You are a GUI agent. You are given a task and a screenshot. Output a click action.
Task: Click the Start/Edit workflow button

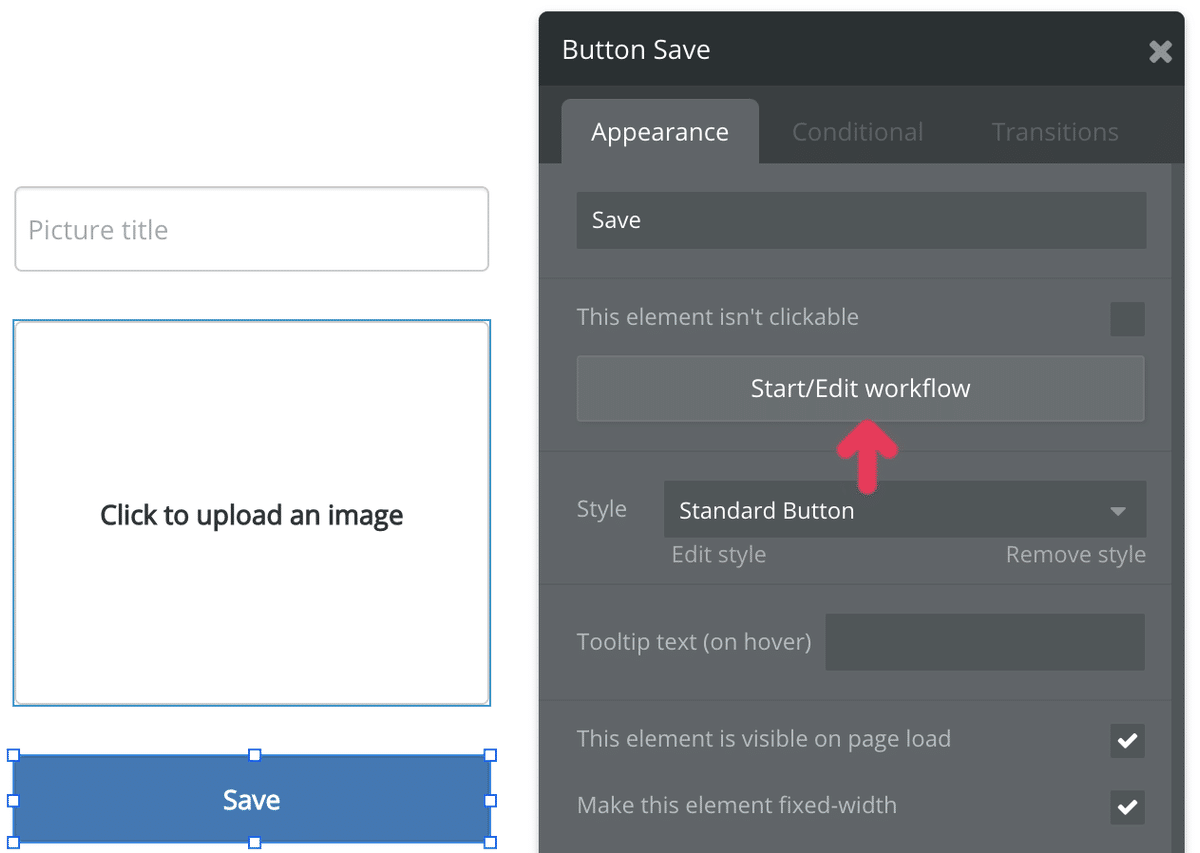tap(860, 388)
